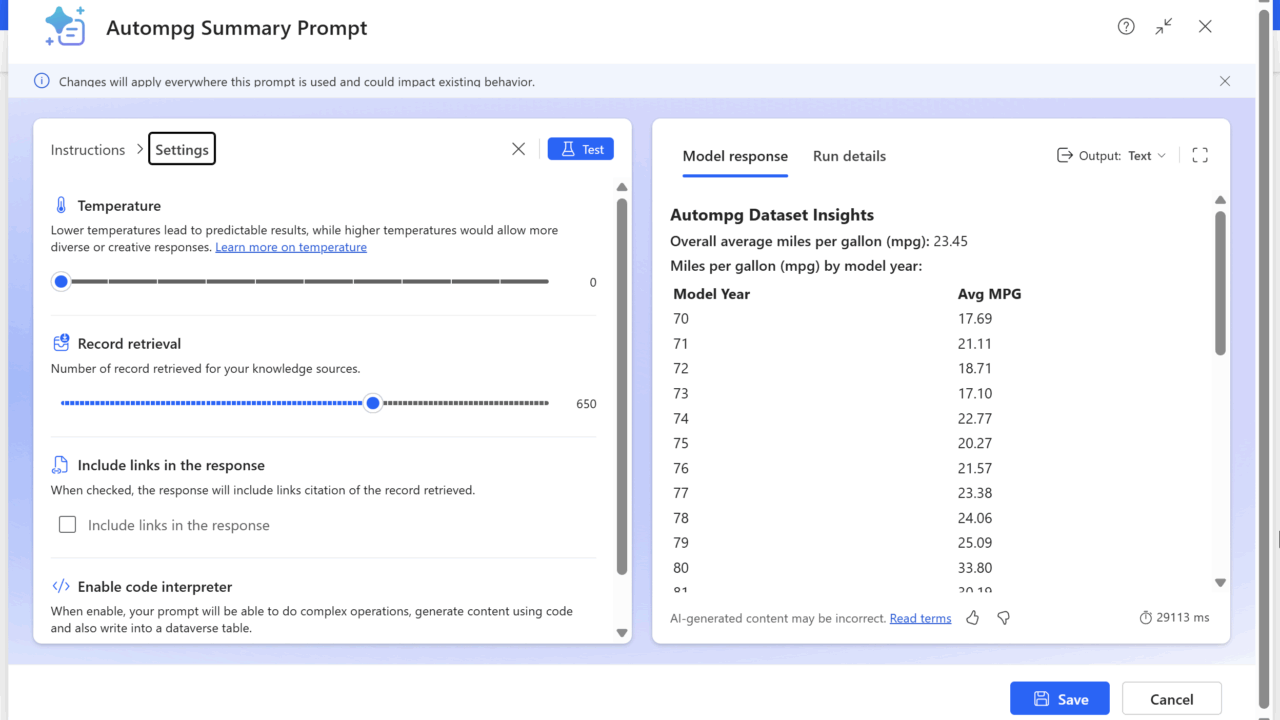Open the Output: Text dropdown
Viewport: 1280px width, 720px height.
[x=1112, y=156]
